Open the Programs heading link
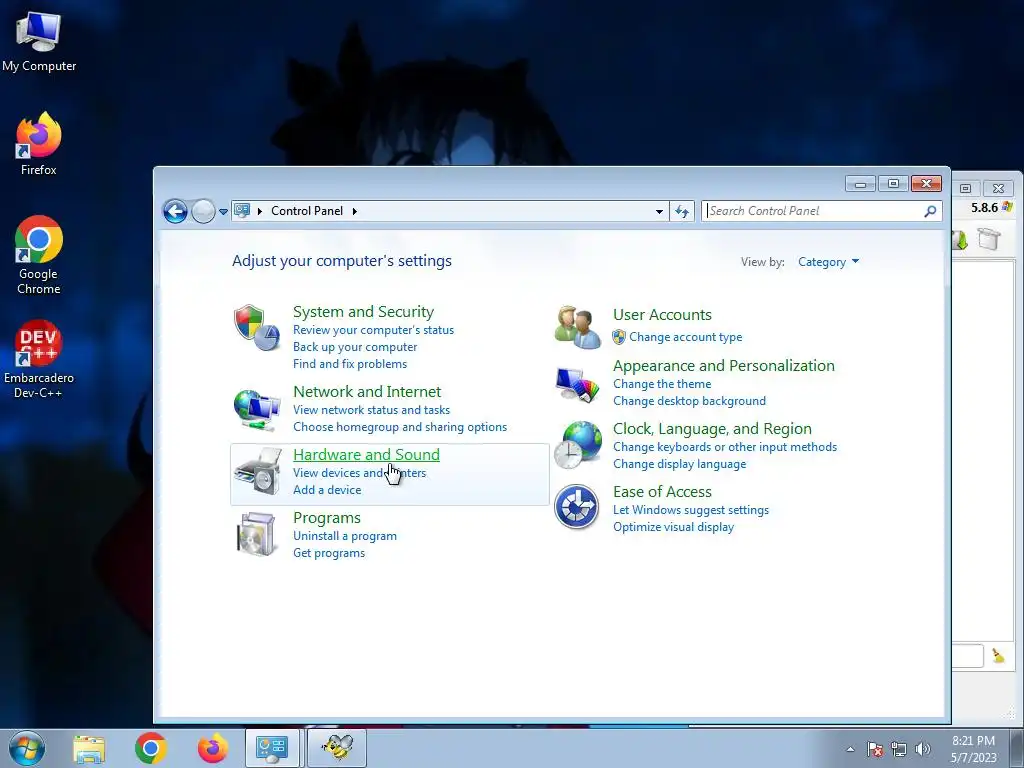The height and width of the screenshot is (768, 1024). tap(327, 518)
